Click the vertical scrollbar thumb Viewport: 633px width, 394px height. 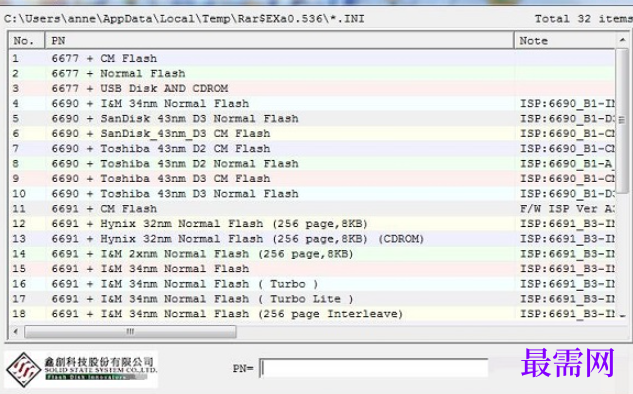622,121
